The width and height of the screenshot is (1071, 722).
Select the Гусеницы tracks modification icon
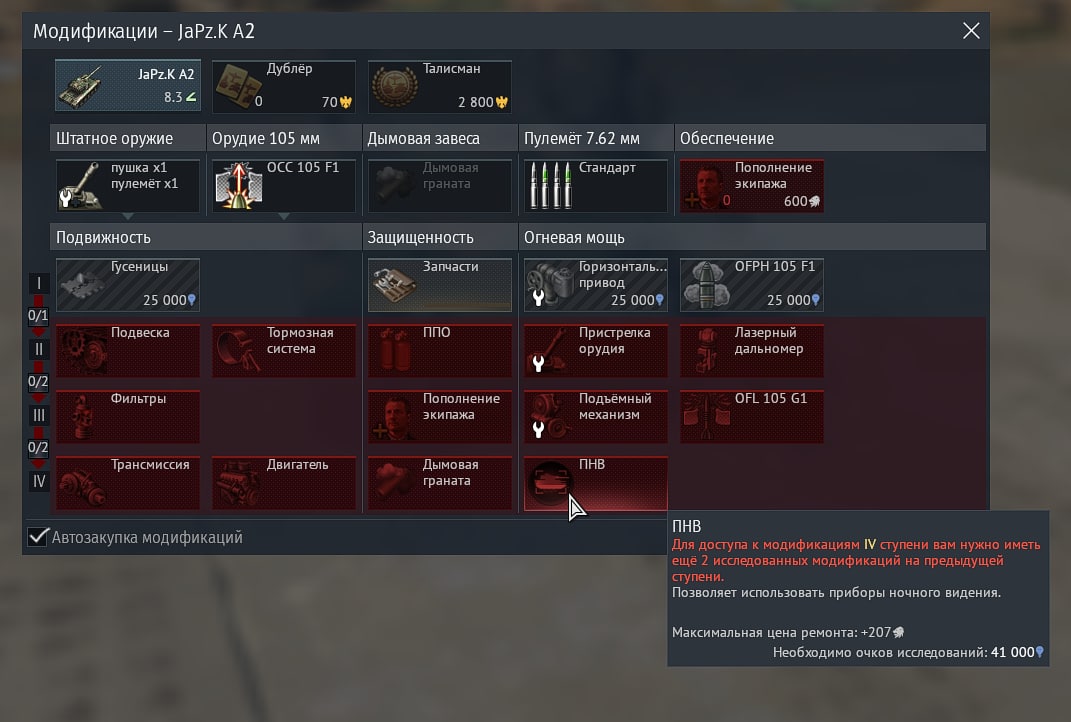(x=128, y=285)
